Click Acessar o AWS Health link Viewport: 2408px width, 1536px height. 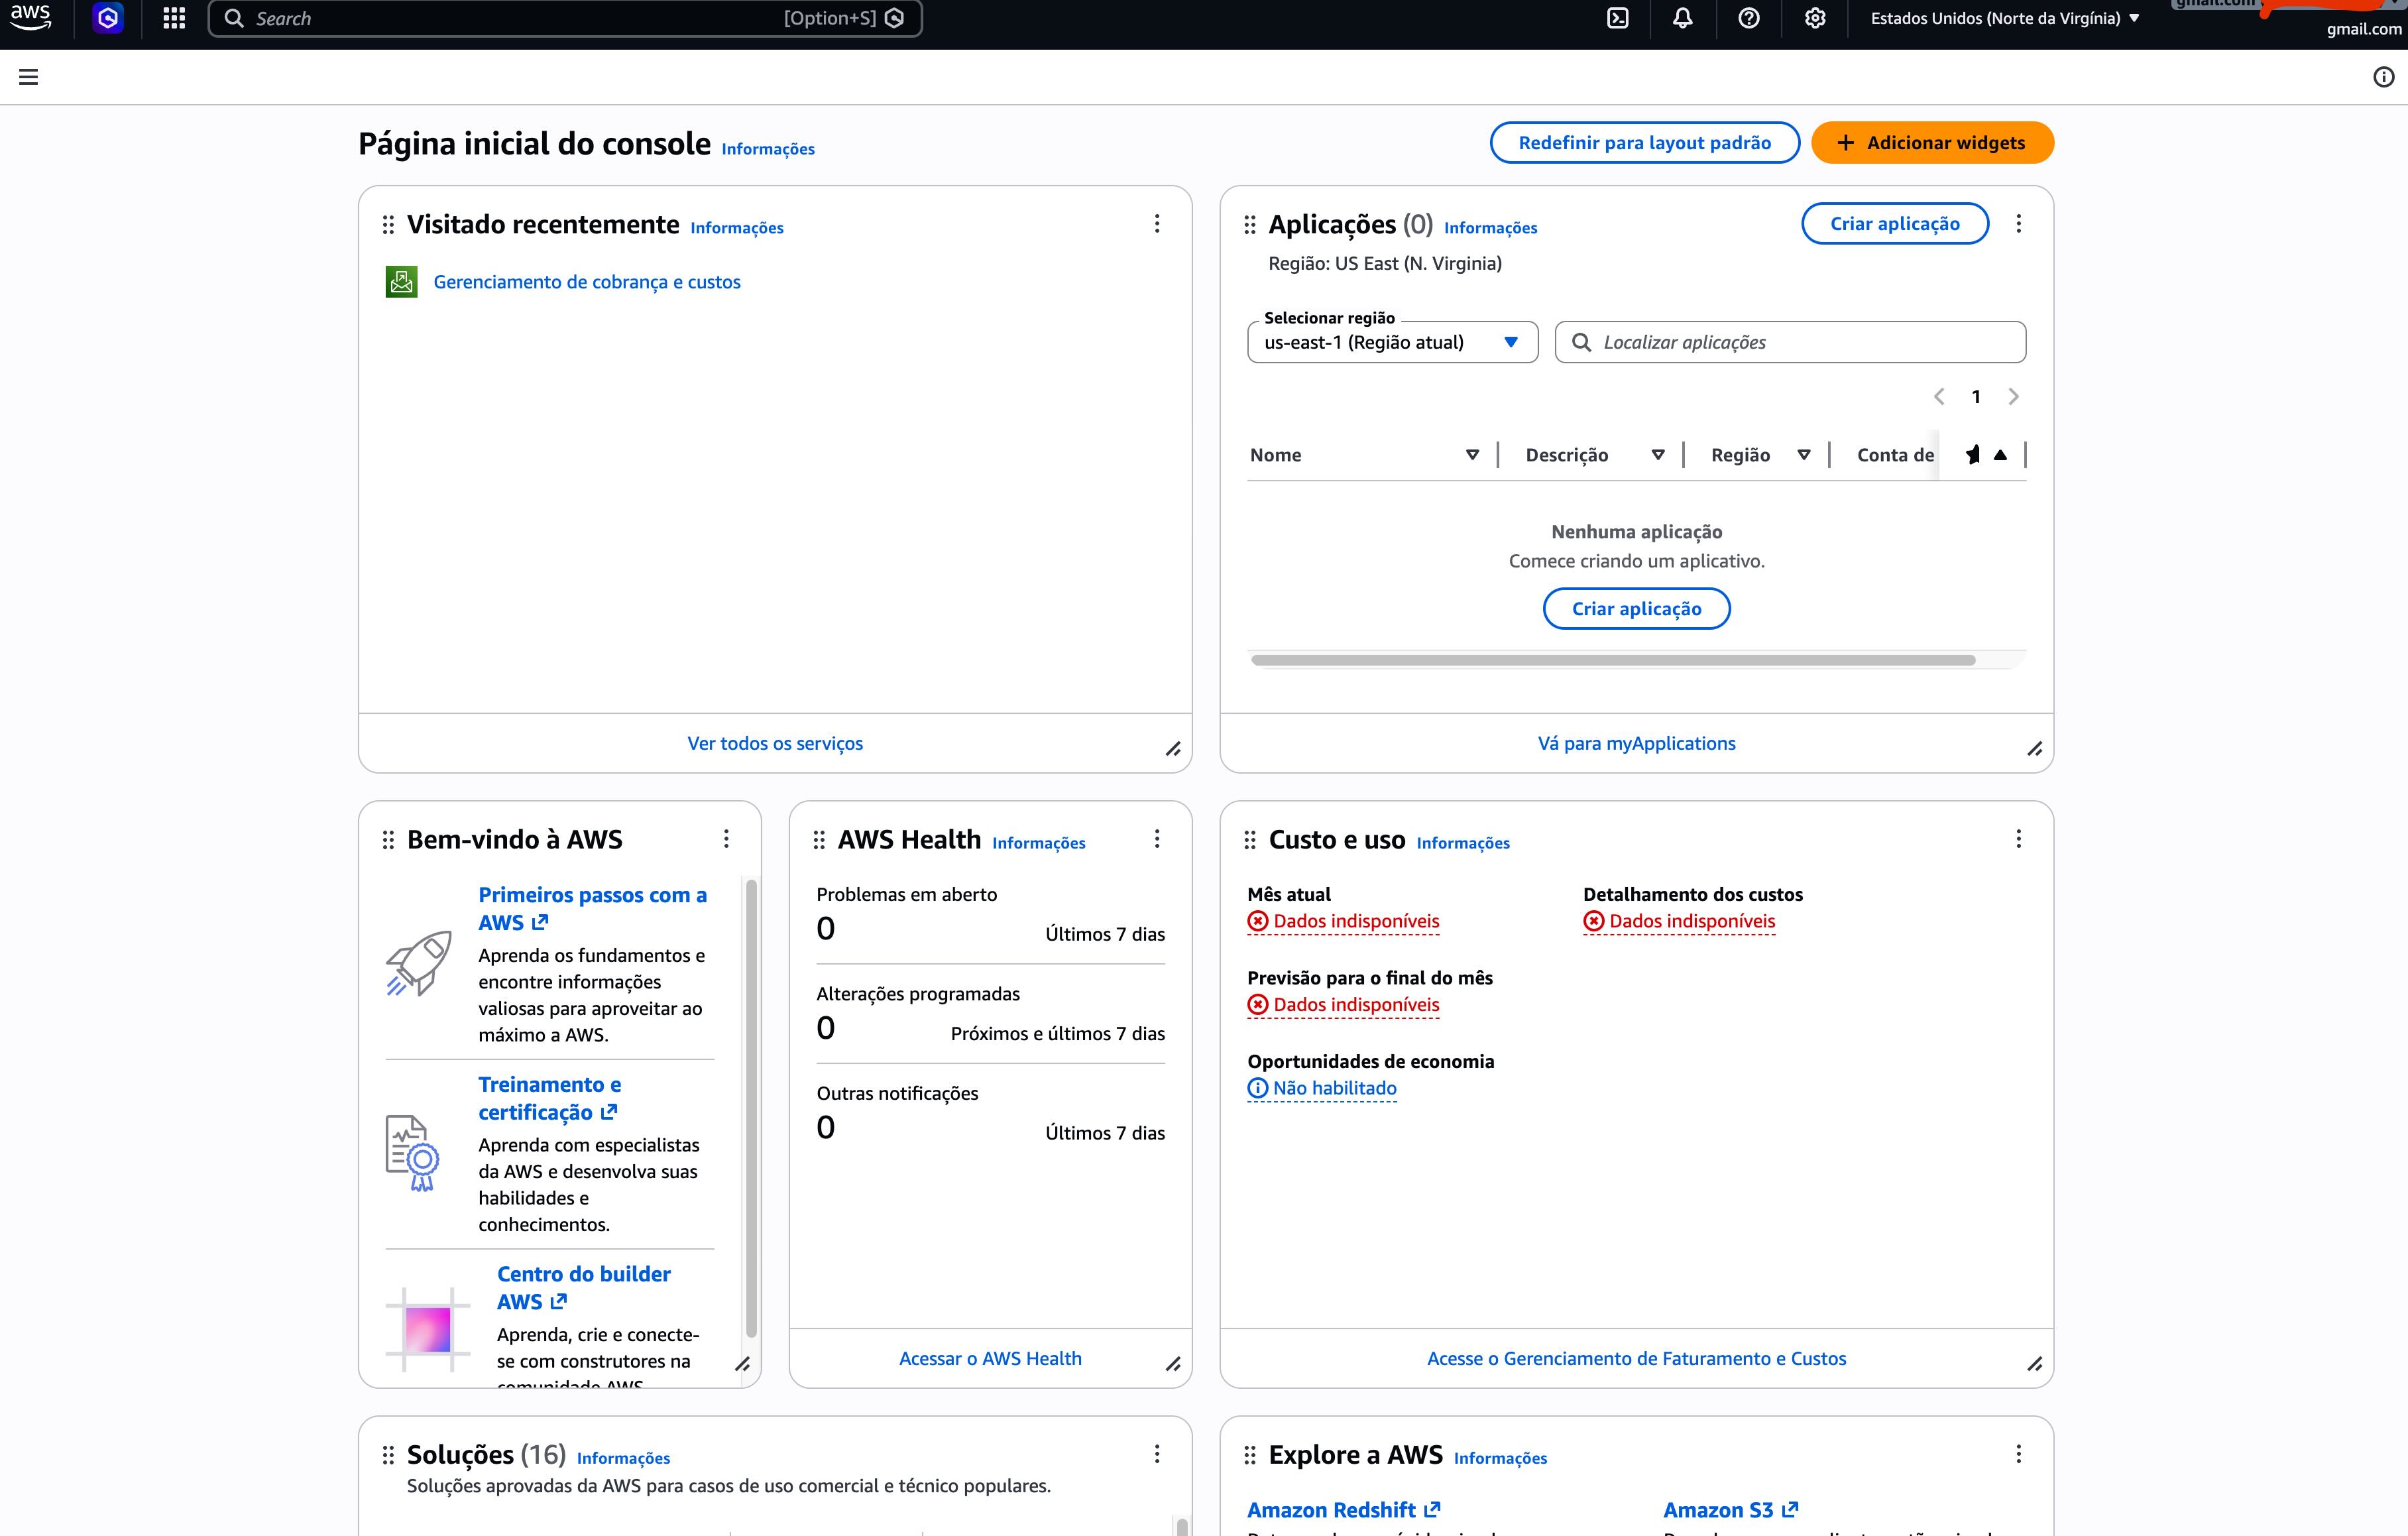click(990, 1358)
